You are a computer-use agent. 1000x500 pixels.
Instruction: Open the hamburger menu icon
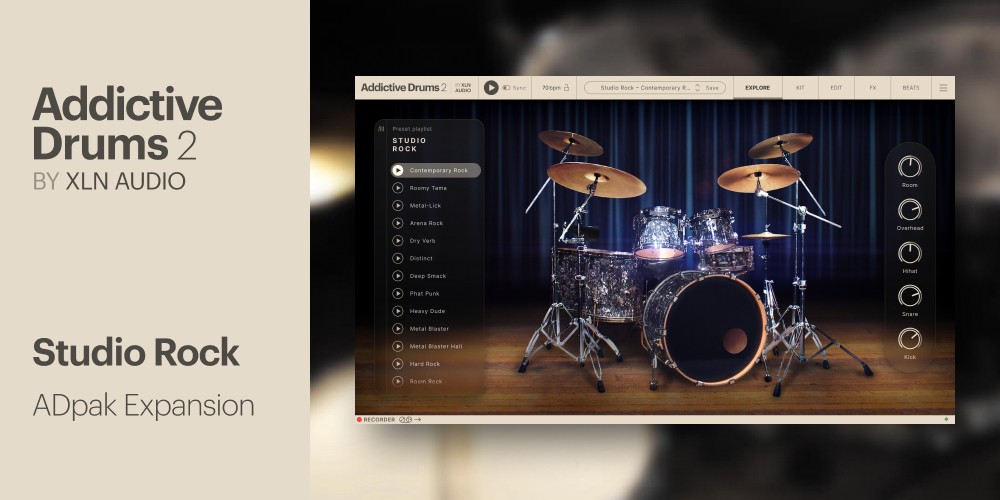pyautogui.click(x=942, y=88)
